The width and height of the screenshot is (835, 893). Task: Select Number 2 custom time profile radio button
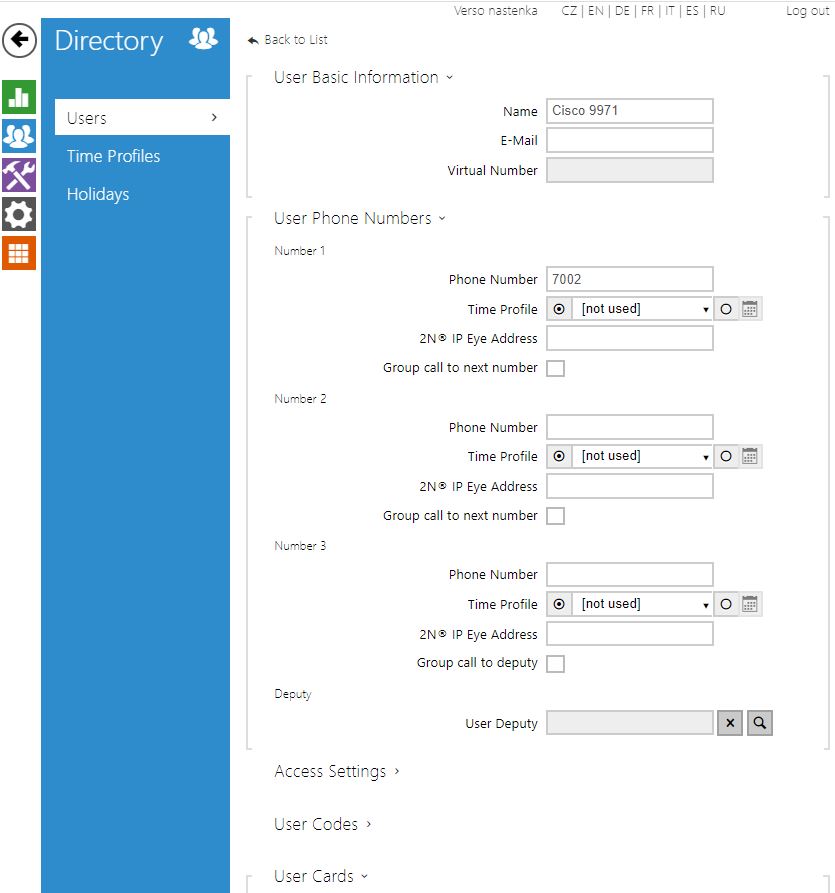(726, 457)
